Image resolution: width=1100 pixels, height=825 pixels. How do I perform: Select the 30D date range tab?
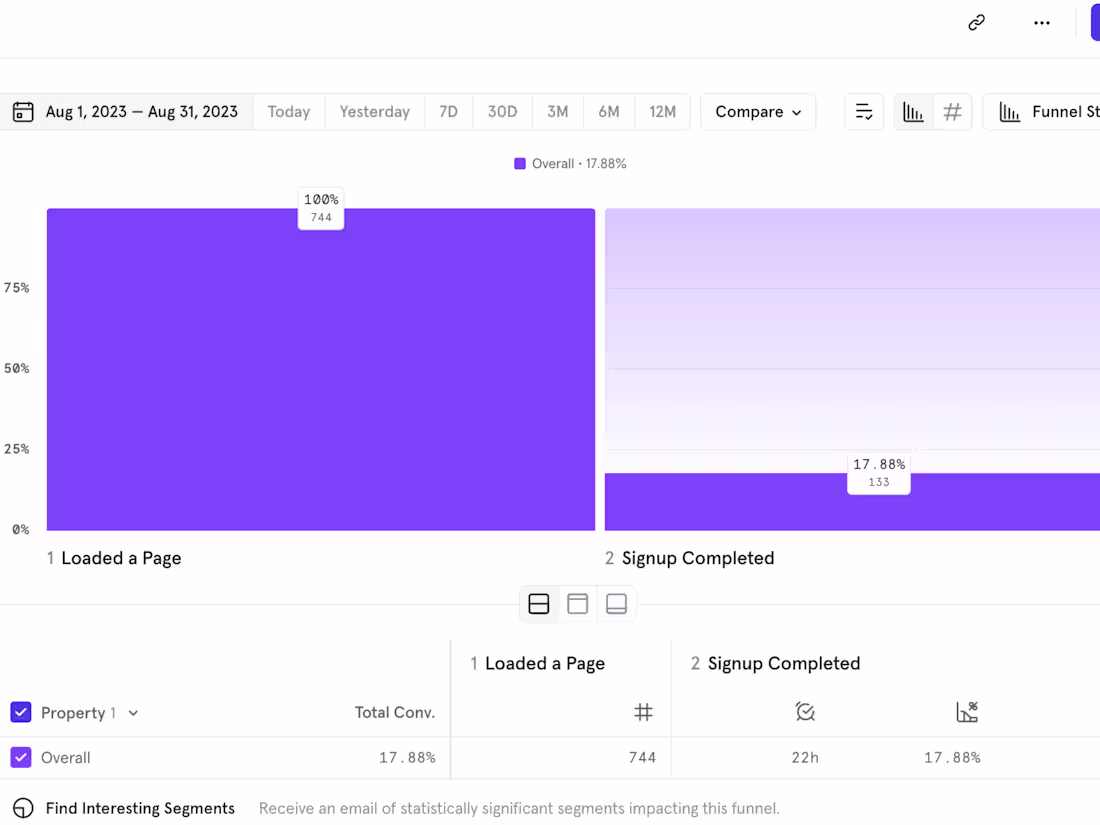[502, 112]
